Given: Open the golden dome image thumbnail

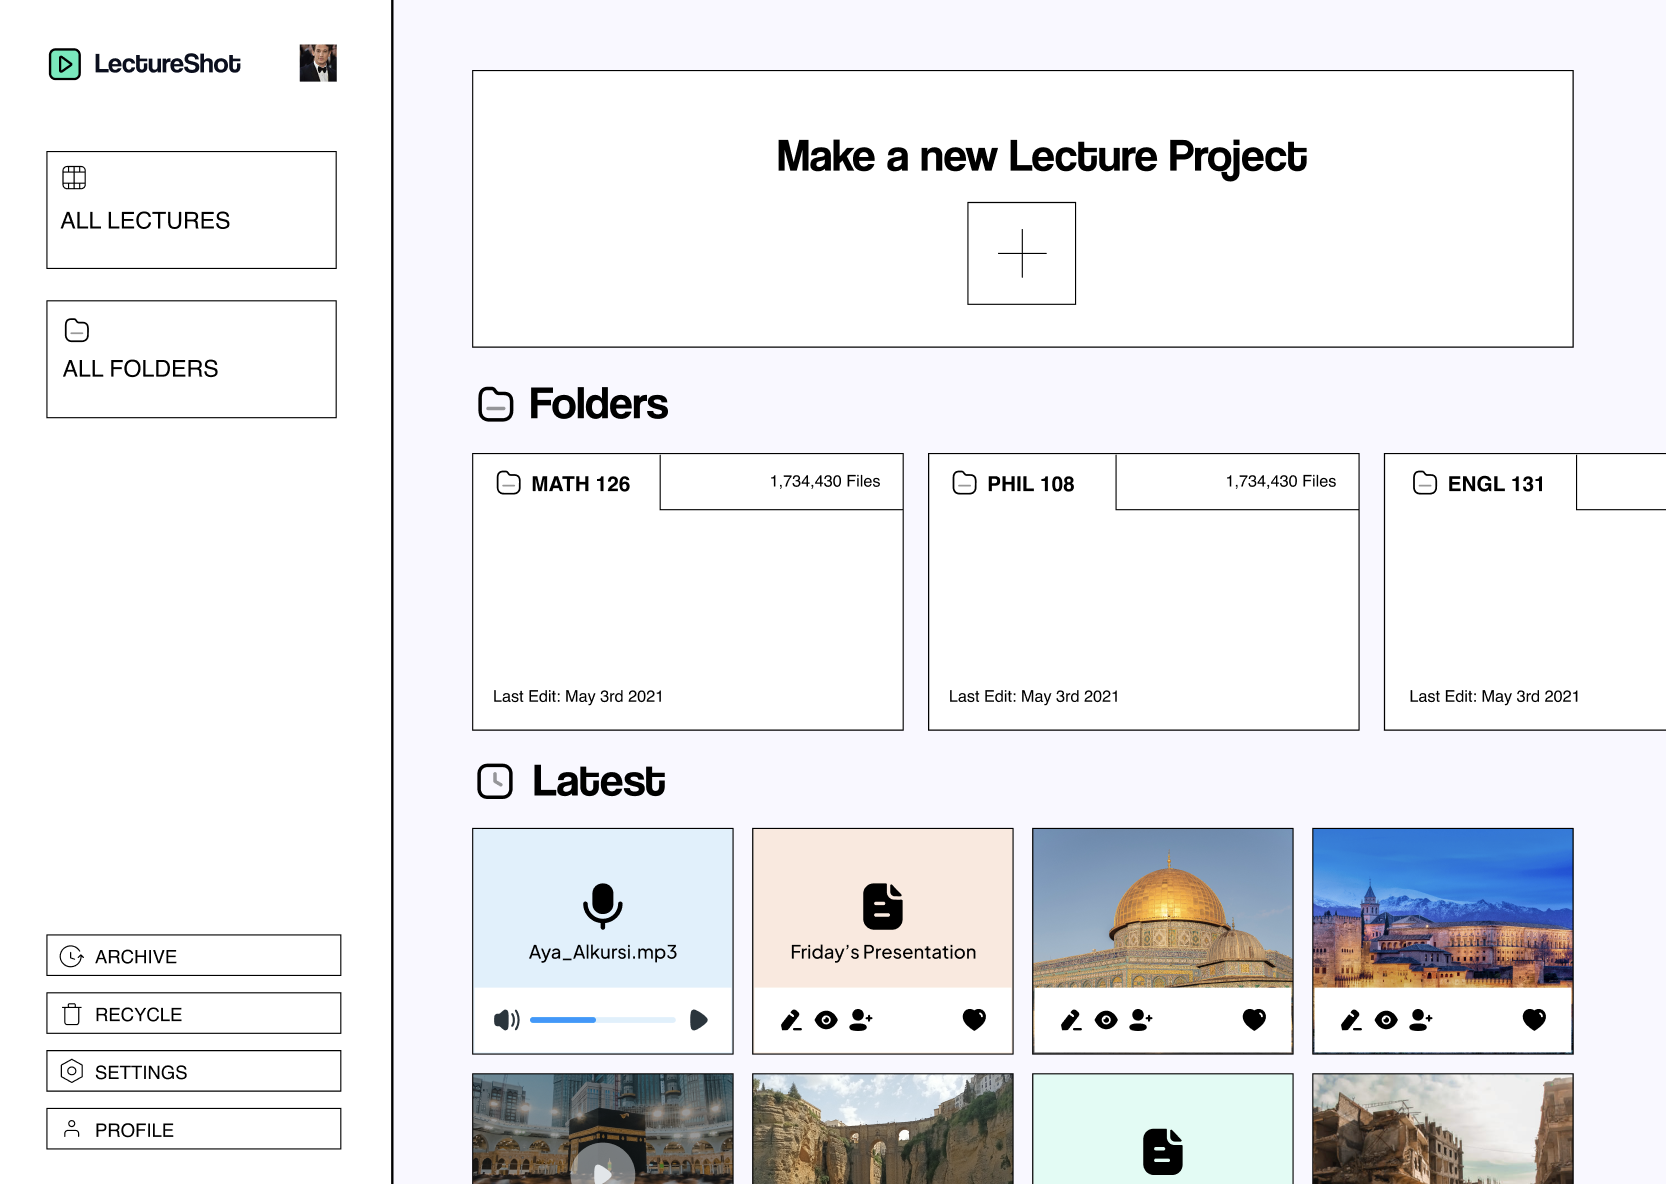Looking at the screenshot, I should [x=1163, y=908].
